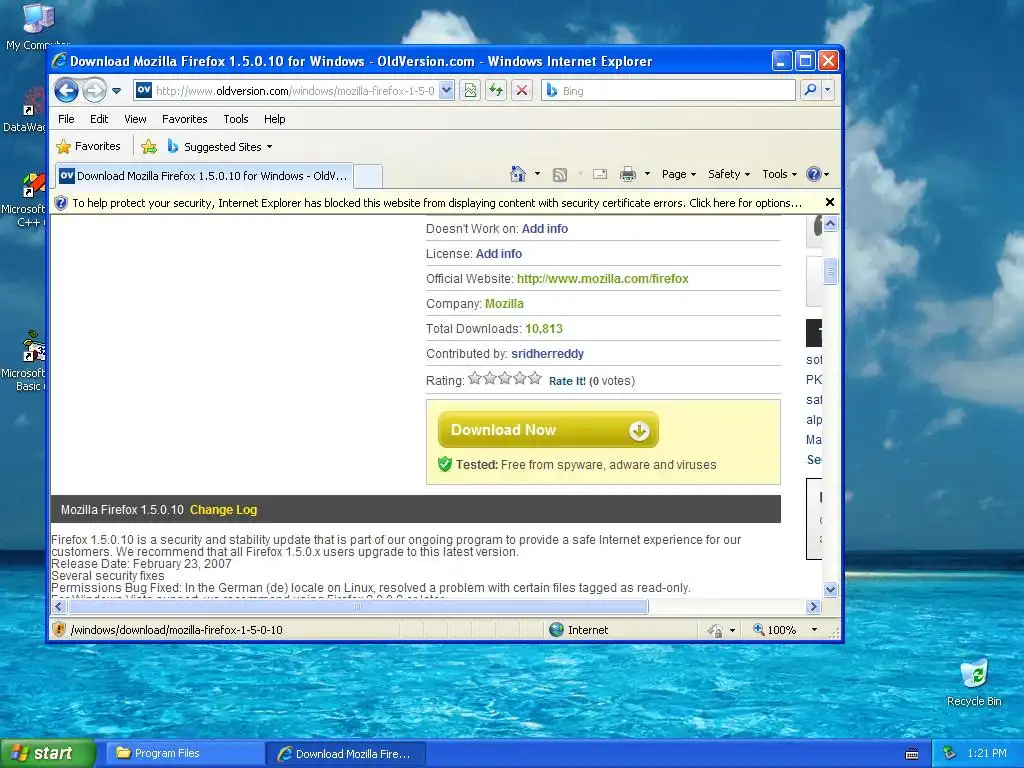
Task: Click Add to Favorites Bar icon
Action: [x=149, y=146]
